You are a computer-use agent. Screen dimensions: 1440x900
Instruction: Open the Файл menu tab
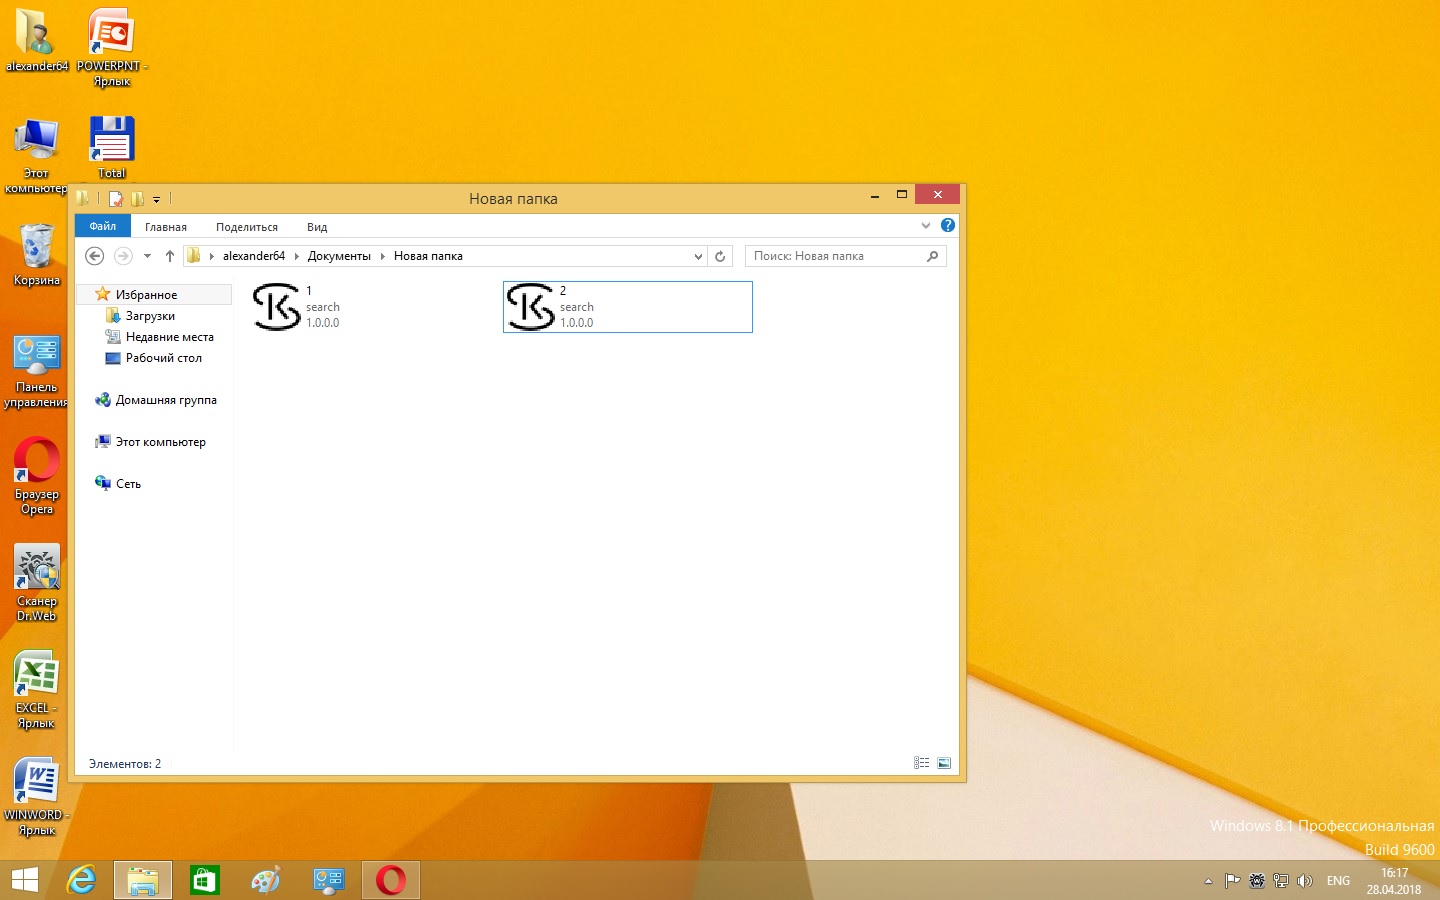(103, 227)
